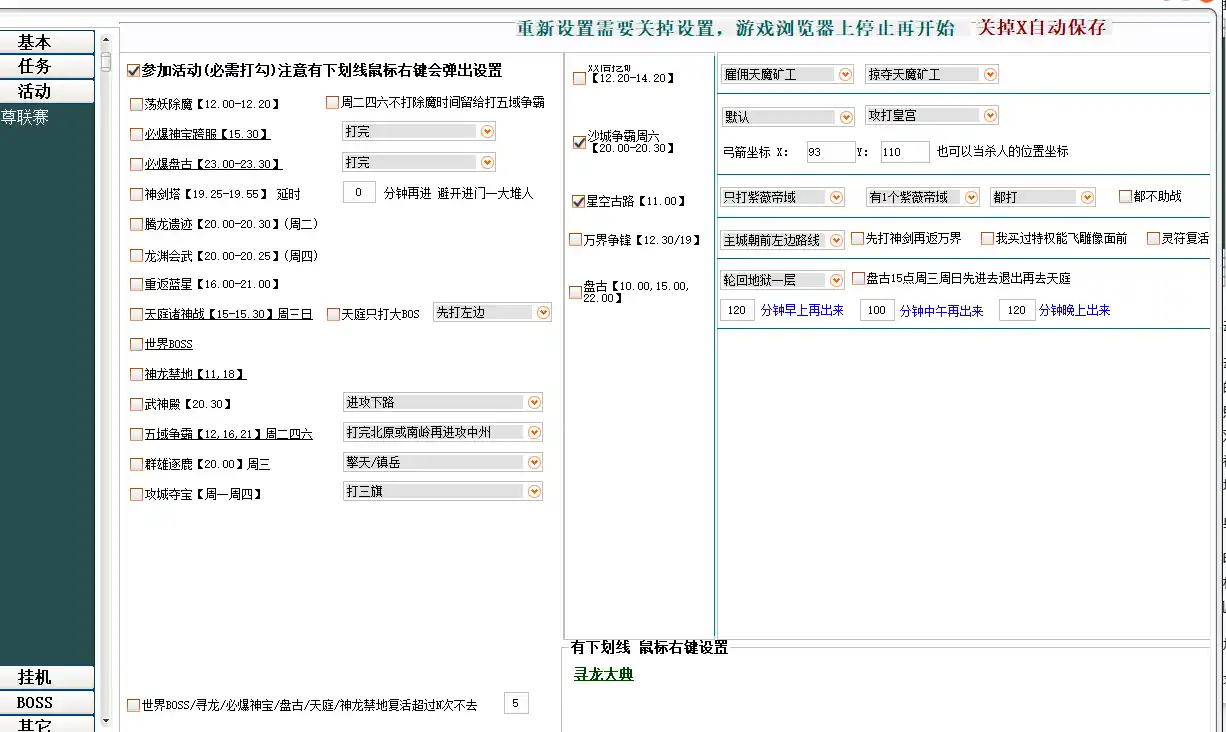This screenshot has height=732, width=1226.
Task: Tick 我买过特权能飞雕像面前 checkbox
Action: (x=987, y=238)
